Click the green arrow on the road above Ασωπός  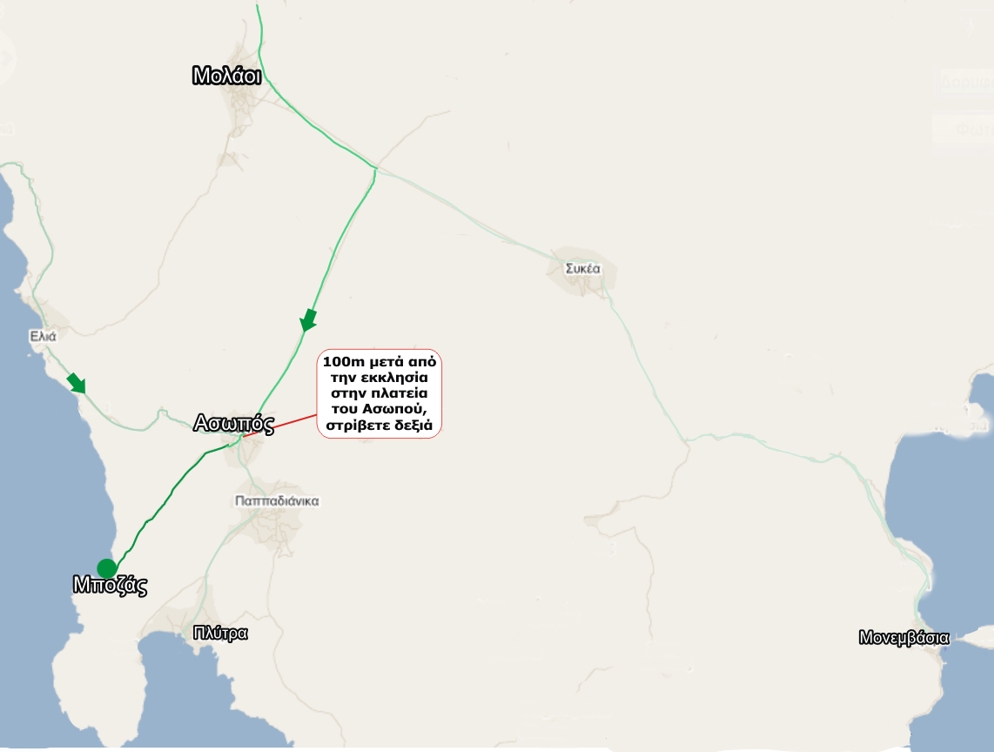tap(308, 320)
